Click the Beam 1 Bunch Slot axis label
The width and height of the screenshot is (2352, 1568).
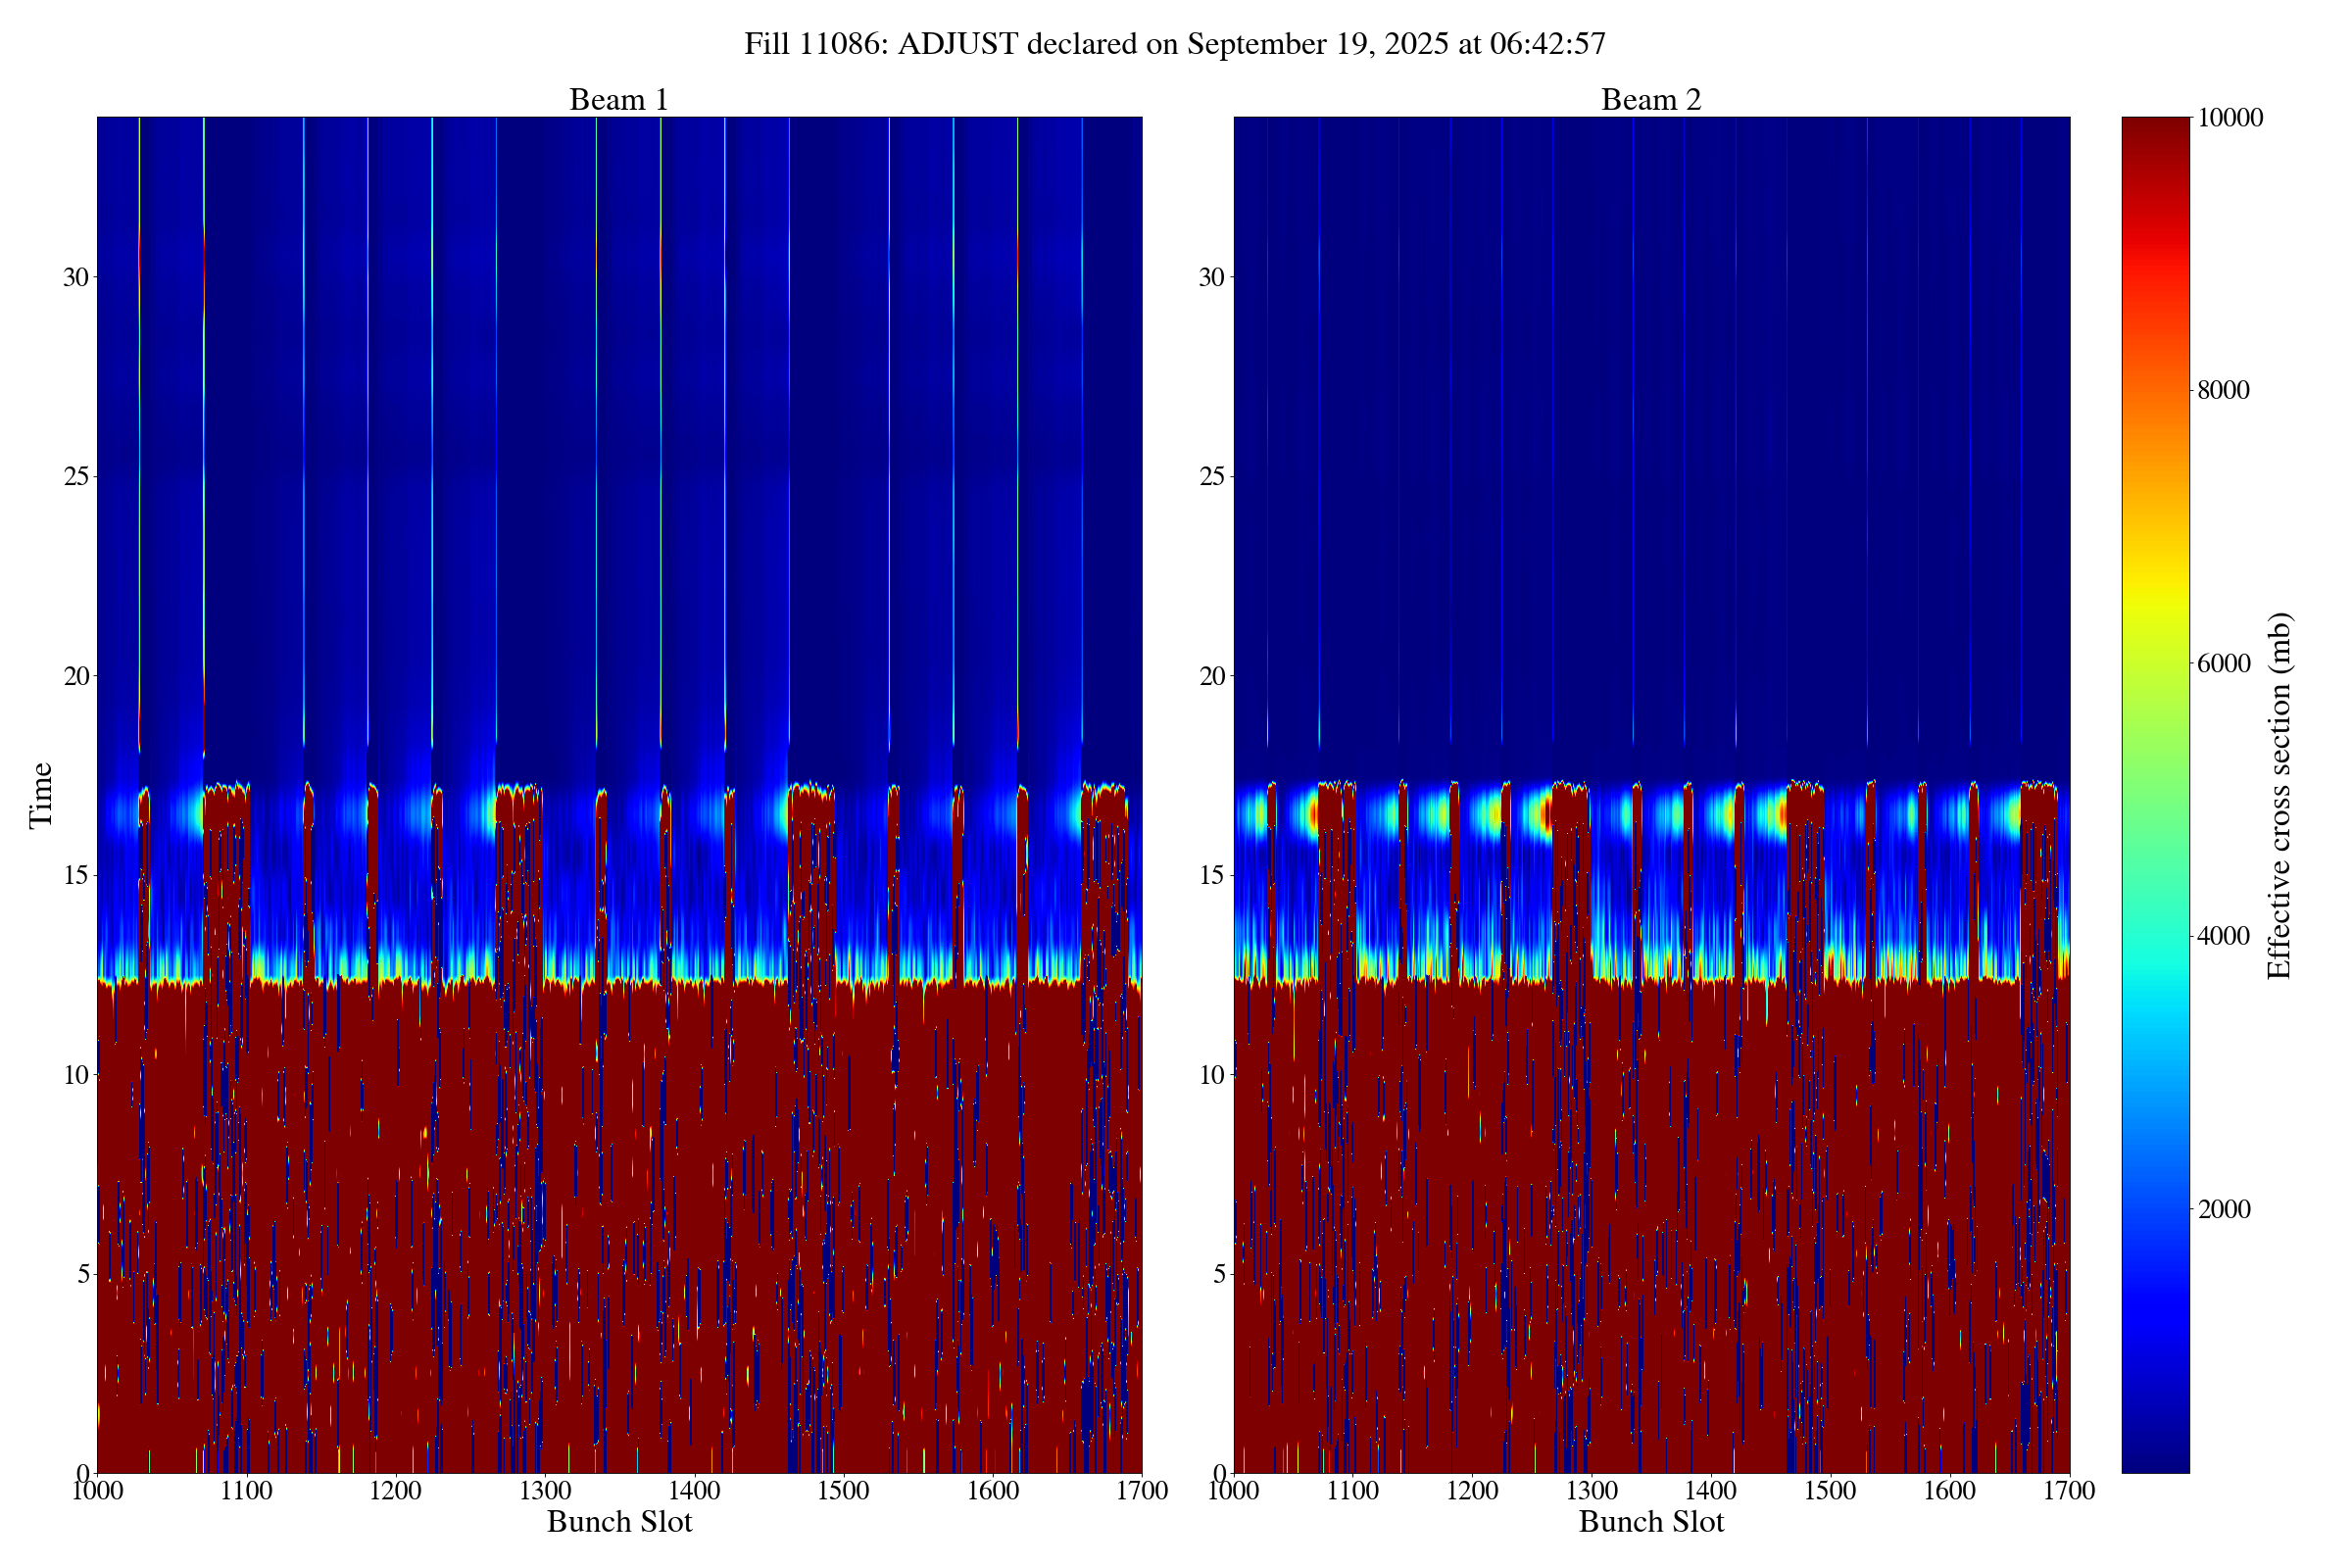click(x=619, y=1522)
